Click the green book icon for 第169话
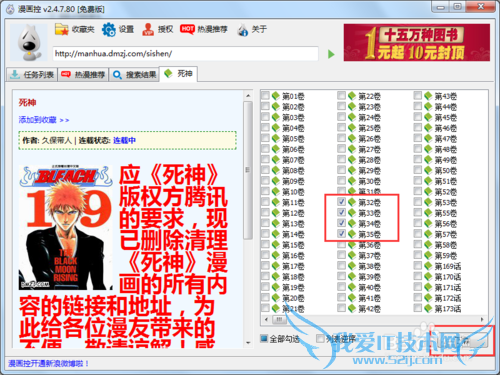The width and height of the screenshot is (500, 375). coord(428,266)
